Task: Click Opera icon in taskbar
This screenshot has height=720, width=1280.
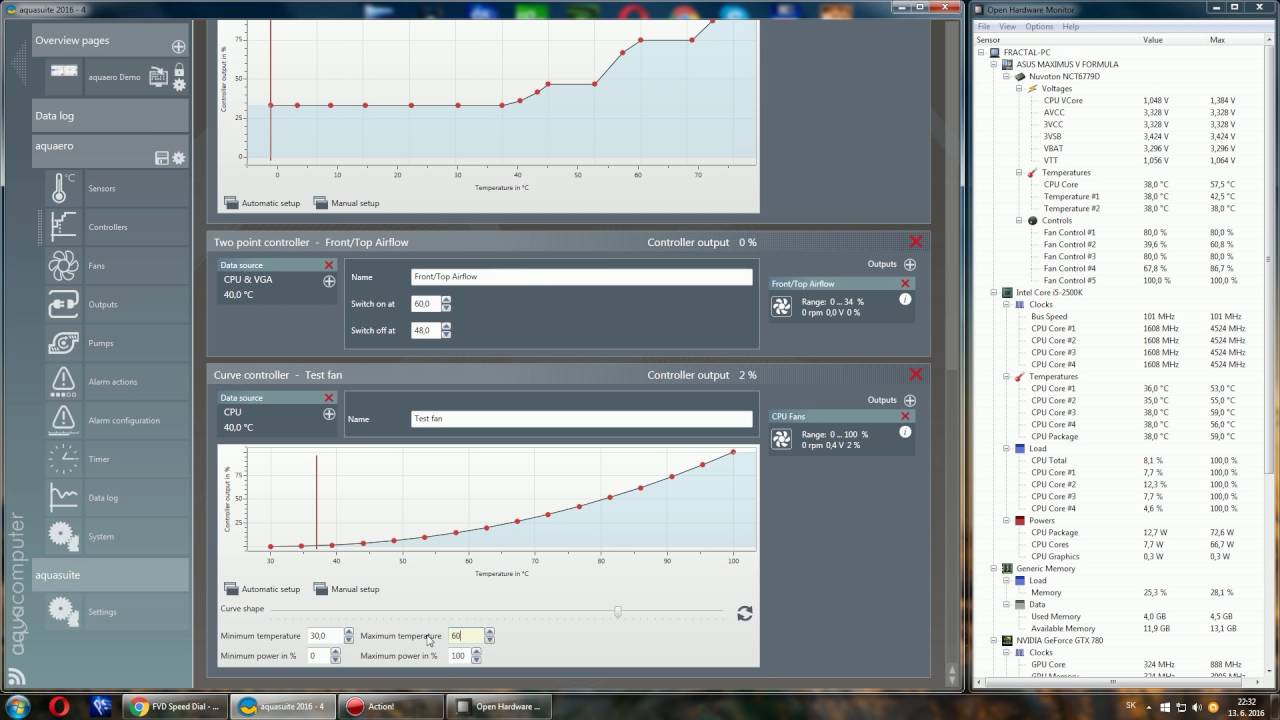Action: pyautogui.click(x=59, y=706)
